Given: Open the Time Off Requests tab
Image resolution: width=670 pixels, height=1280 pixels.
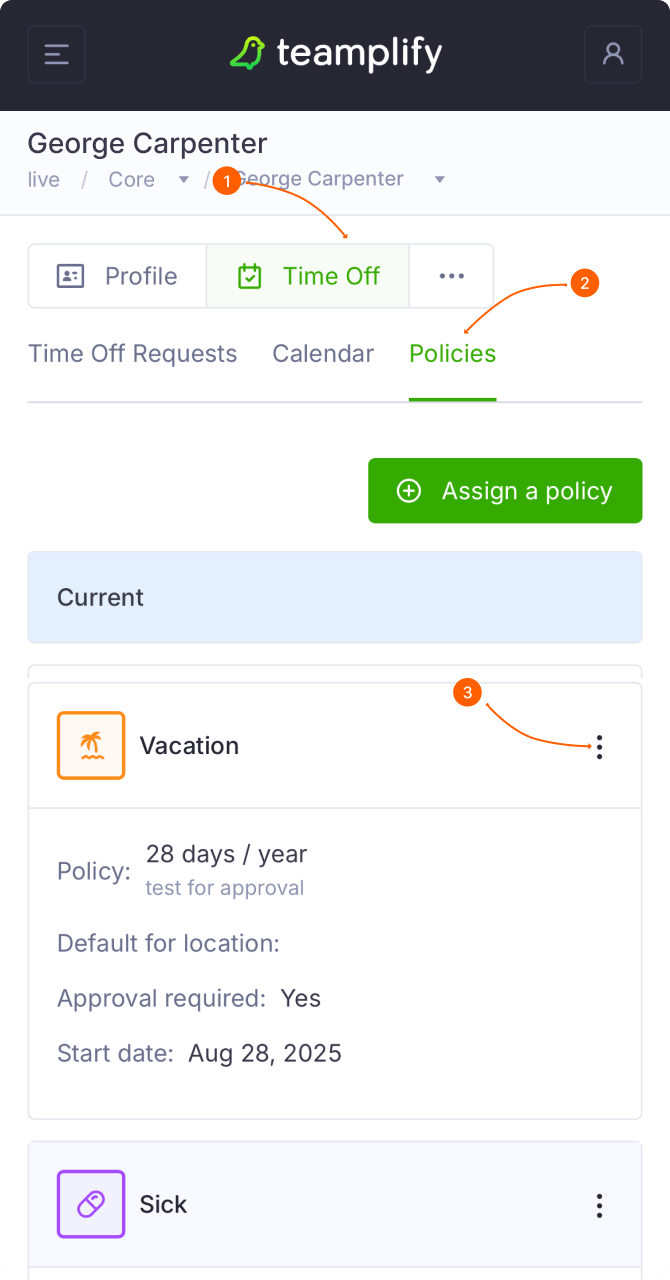Looking at the screenshot, I should click(132, 354).
